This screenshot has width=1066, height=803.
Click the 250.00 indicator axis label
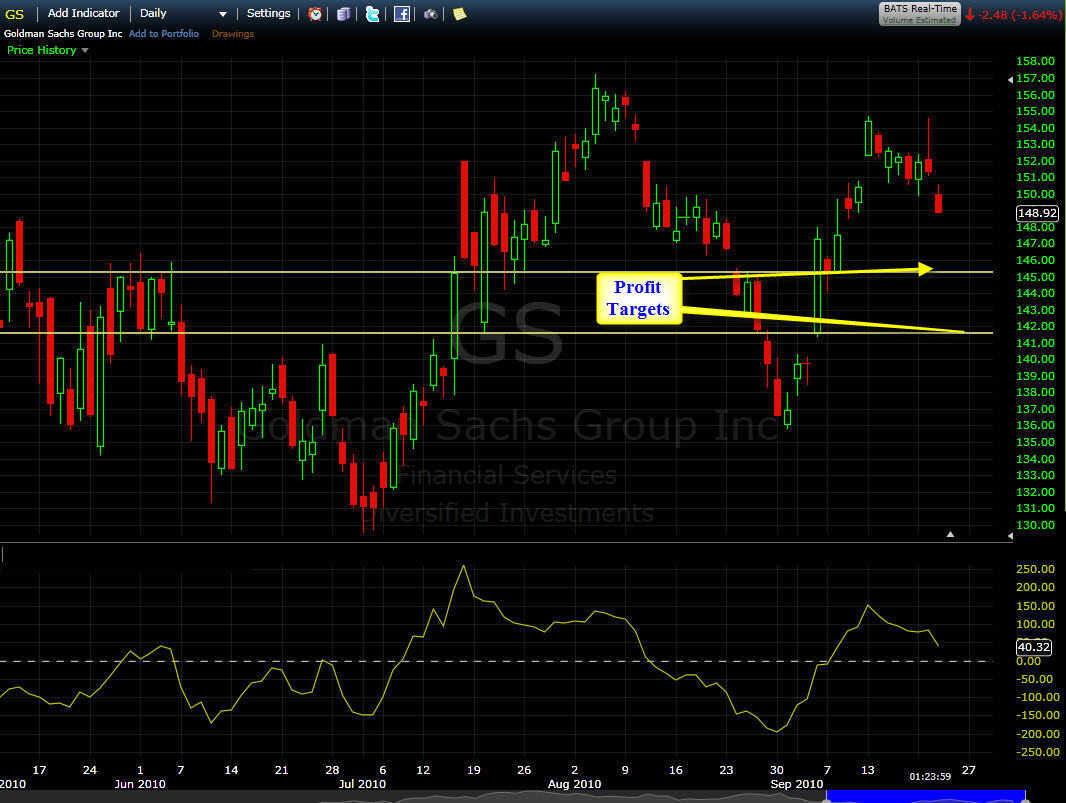(x=1035, y=569)
